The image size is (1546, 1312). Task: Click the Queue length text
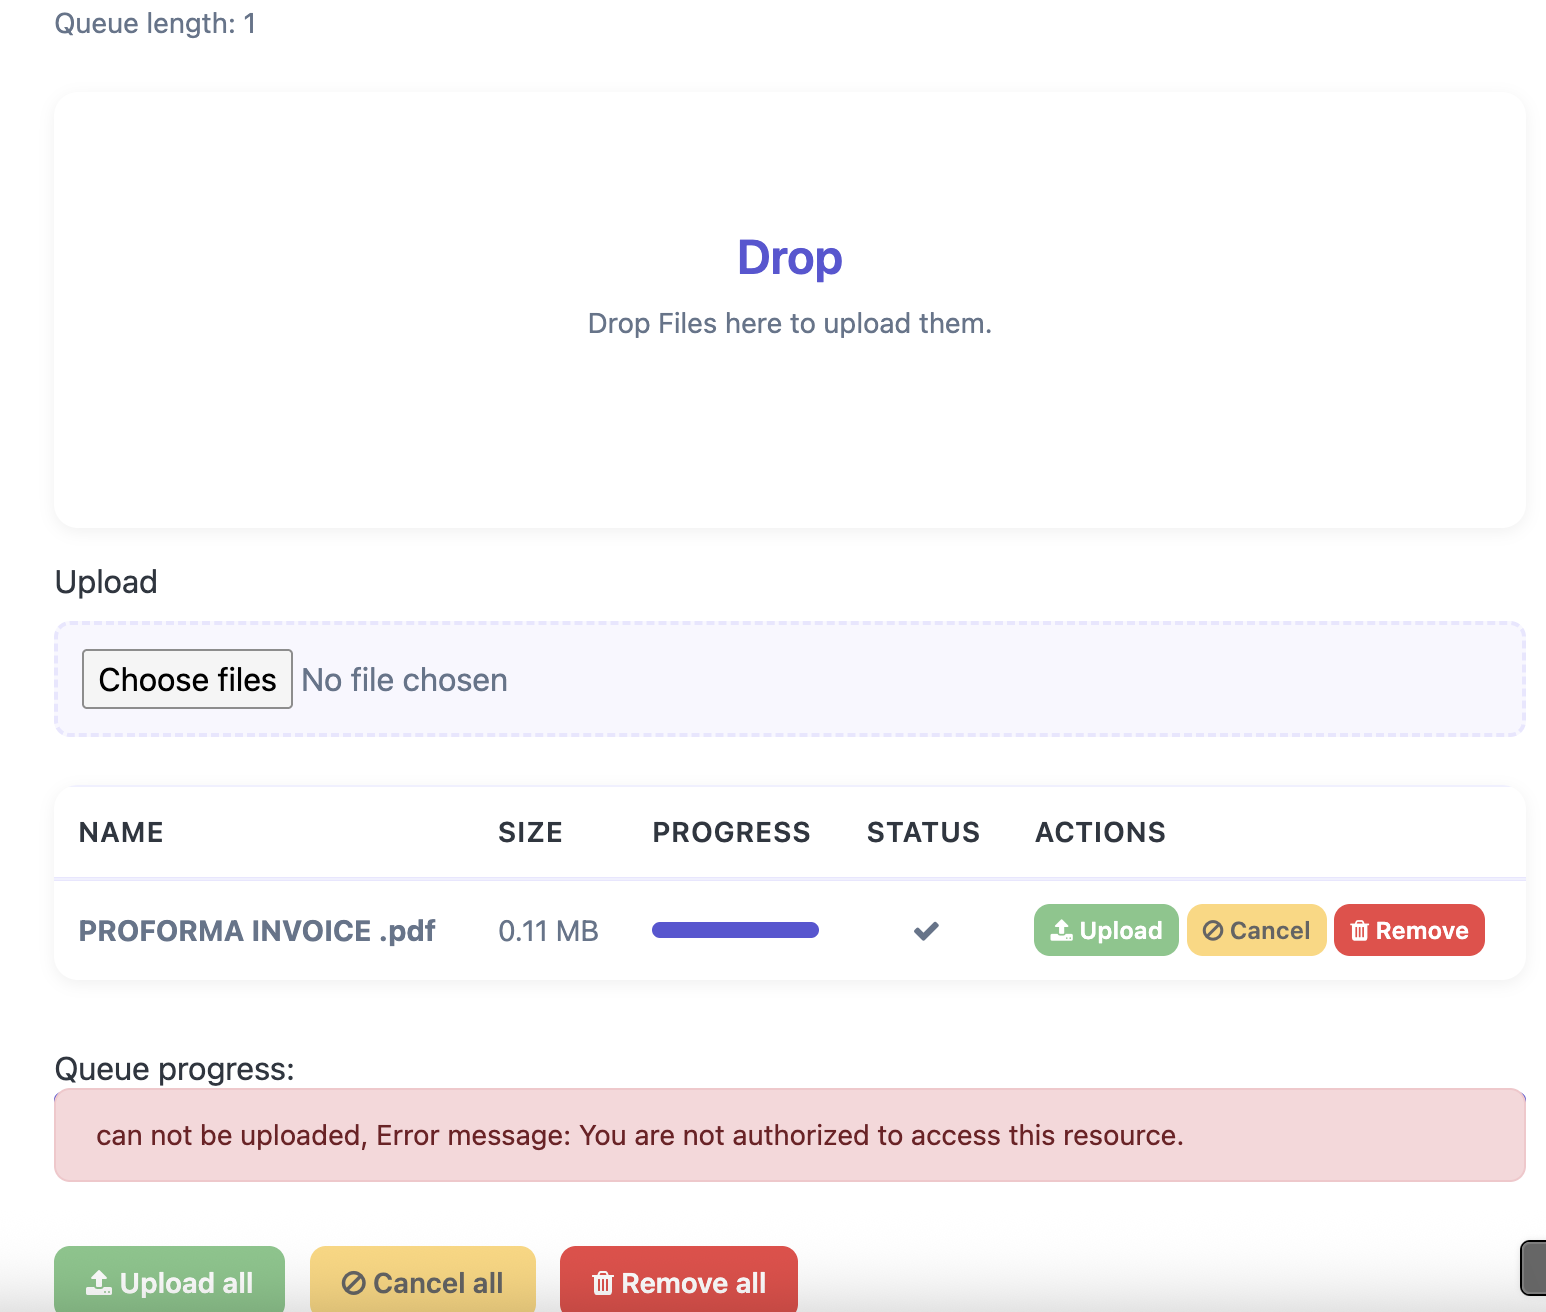(x=155, y=23)
